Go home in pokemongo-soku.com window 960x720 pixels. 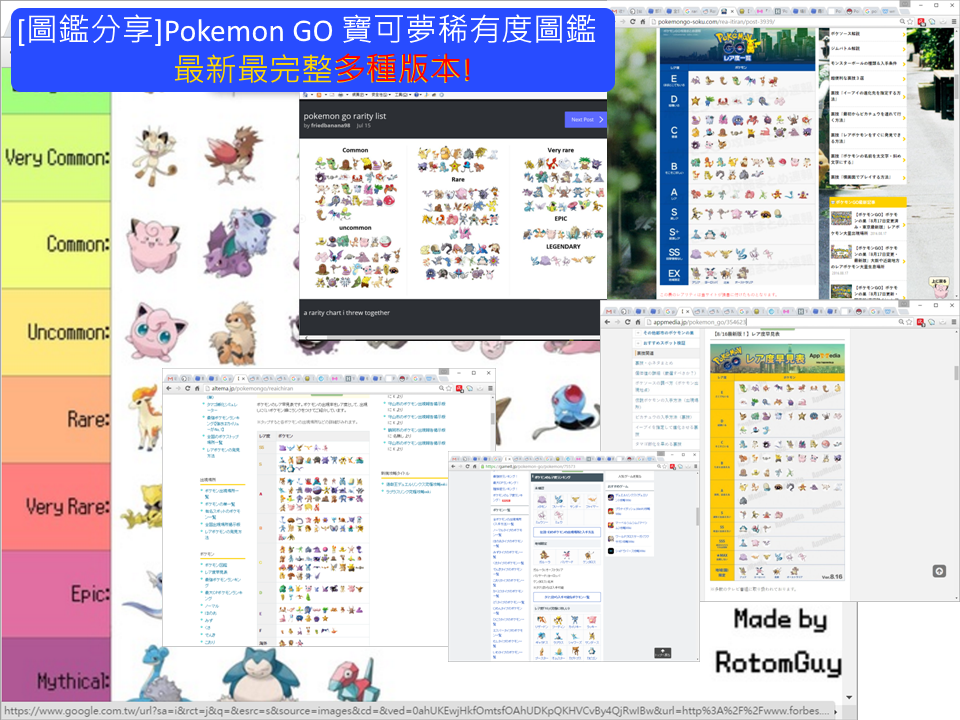coord(643,21)
